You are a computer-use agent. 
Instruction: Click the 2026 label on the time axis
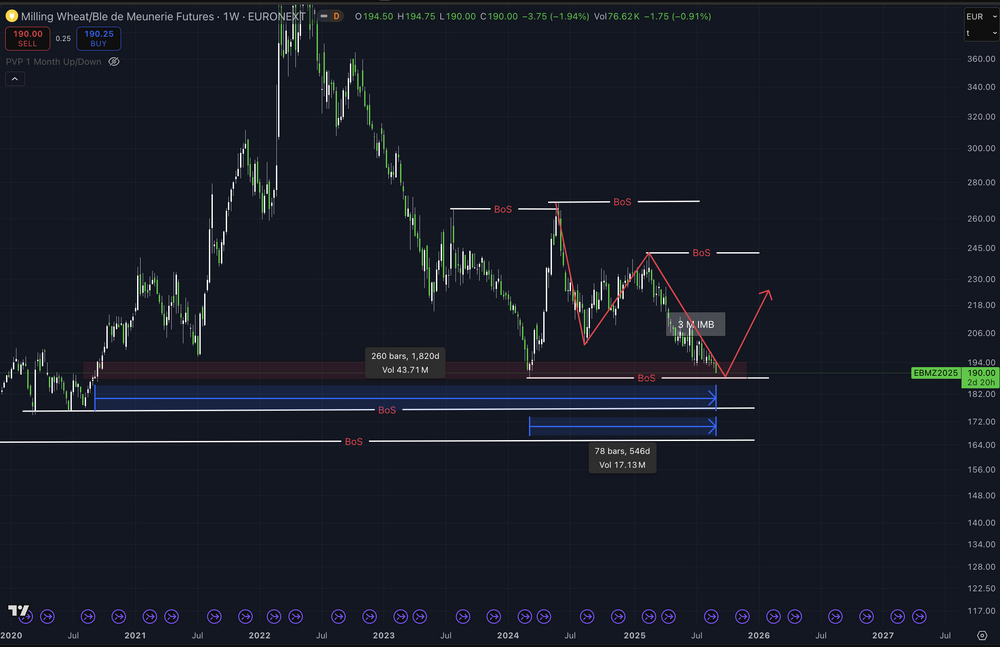click(x=758, y=636)
